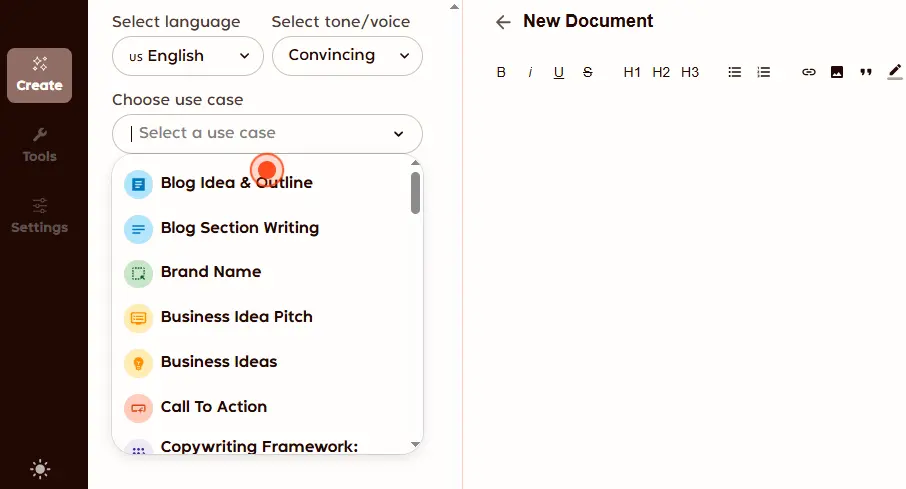Apply Heading 2 style
Image resolution: width=906 pixels, height=489 pixels.
coord(661,72)
